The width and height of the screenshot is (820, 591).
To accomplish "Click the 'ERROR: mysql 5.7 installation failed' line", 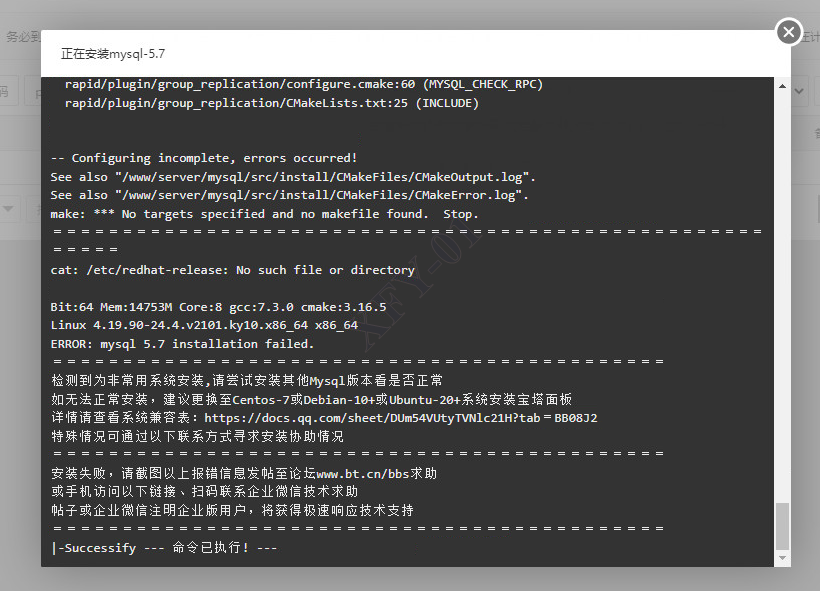I will pyautogui.click(x=182, y=344).
